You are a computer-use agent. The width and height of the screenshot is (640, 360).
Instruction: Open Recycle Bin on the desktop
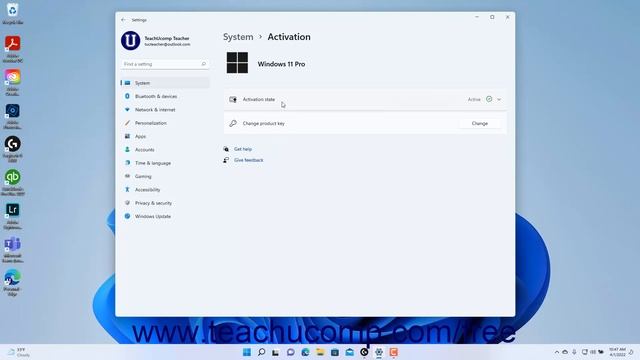click(13, 13)
